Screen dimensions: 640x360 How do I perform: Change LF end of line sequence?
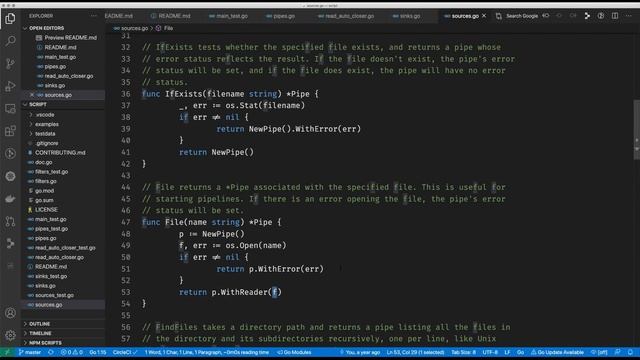507,352
